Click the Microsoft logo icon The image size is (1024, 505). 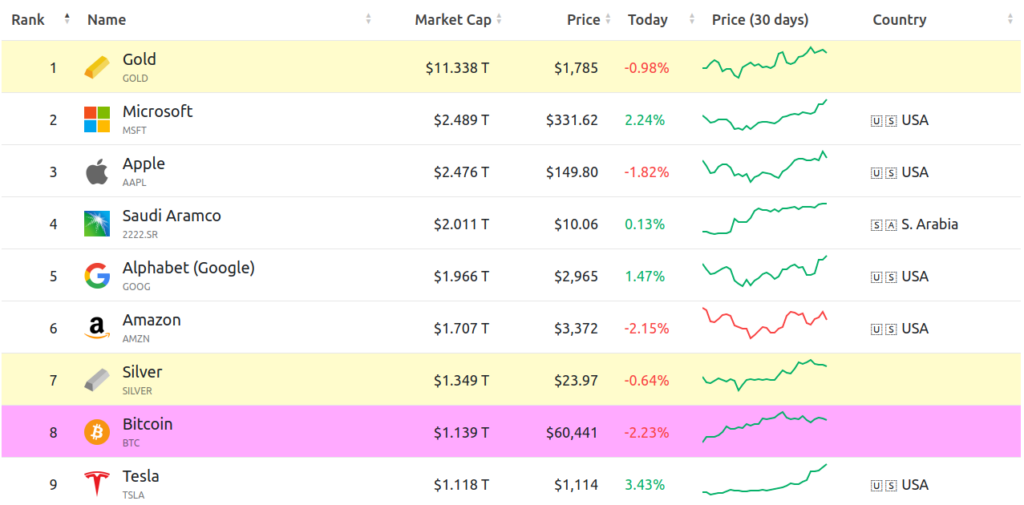(x=97, y=120)
